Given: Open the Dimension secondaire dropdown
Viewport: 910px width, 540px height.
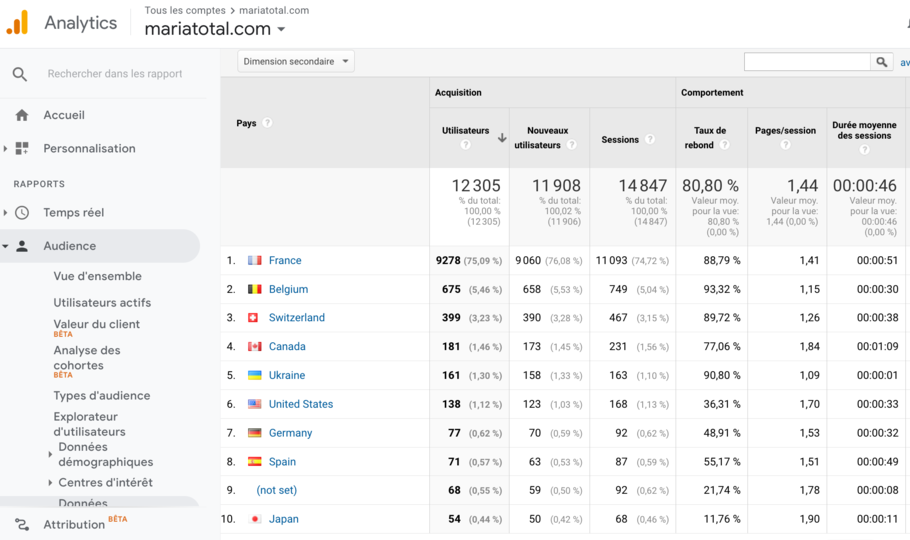Looking at the screenshot, I should tap(296, 62).
